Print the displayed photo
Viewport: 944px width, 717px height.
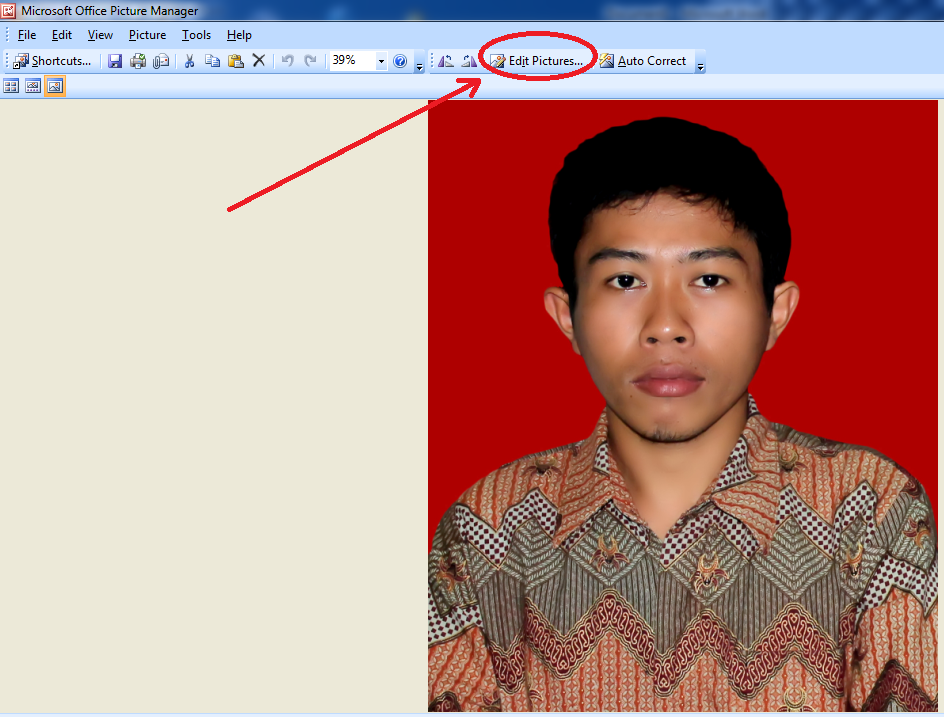point(138,60)
